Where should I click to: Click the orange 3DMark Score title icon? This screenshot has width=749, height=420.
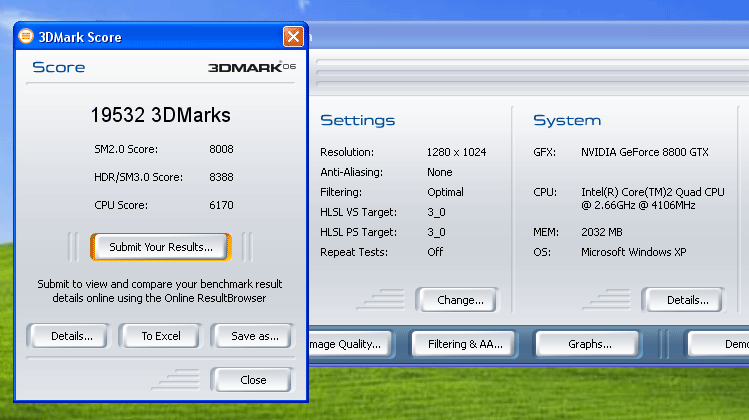click(x=26, y=36)
